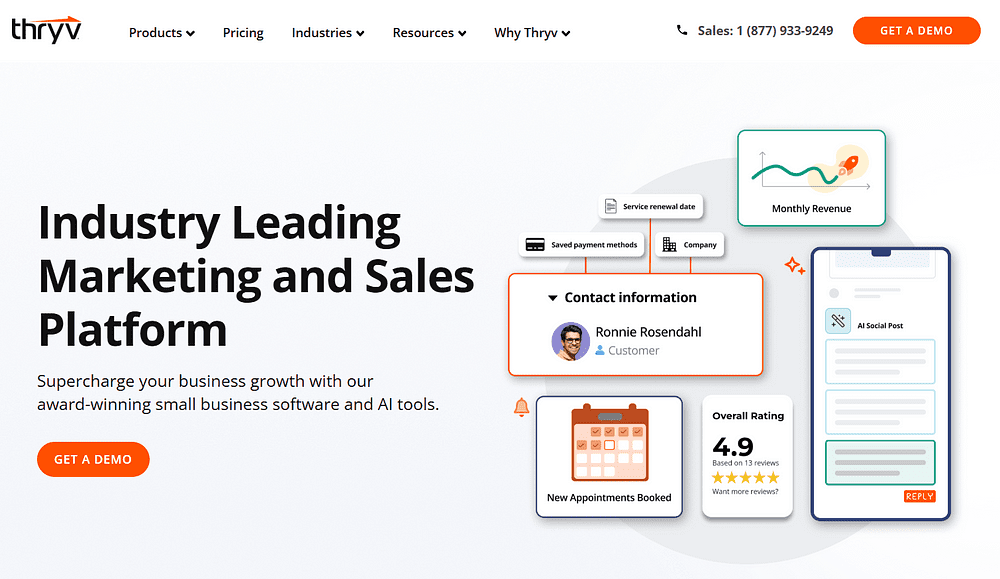The height and width of the screenshot is (579, 1000).
Task: Click the notification bell icon
Action: click(522, 407)
